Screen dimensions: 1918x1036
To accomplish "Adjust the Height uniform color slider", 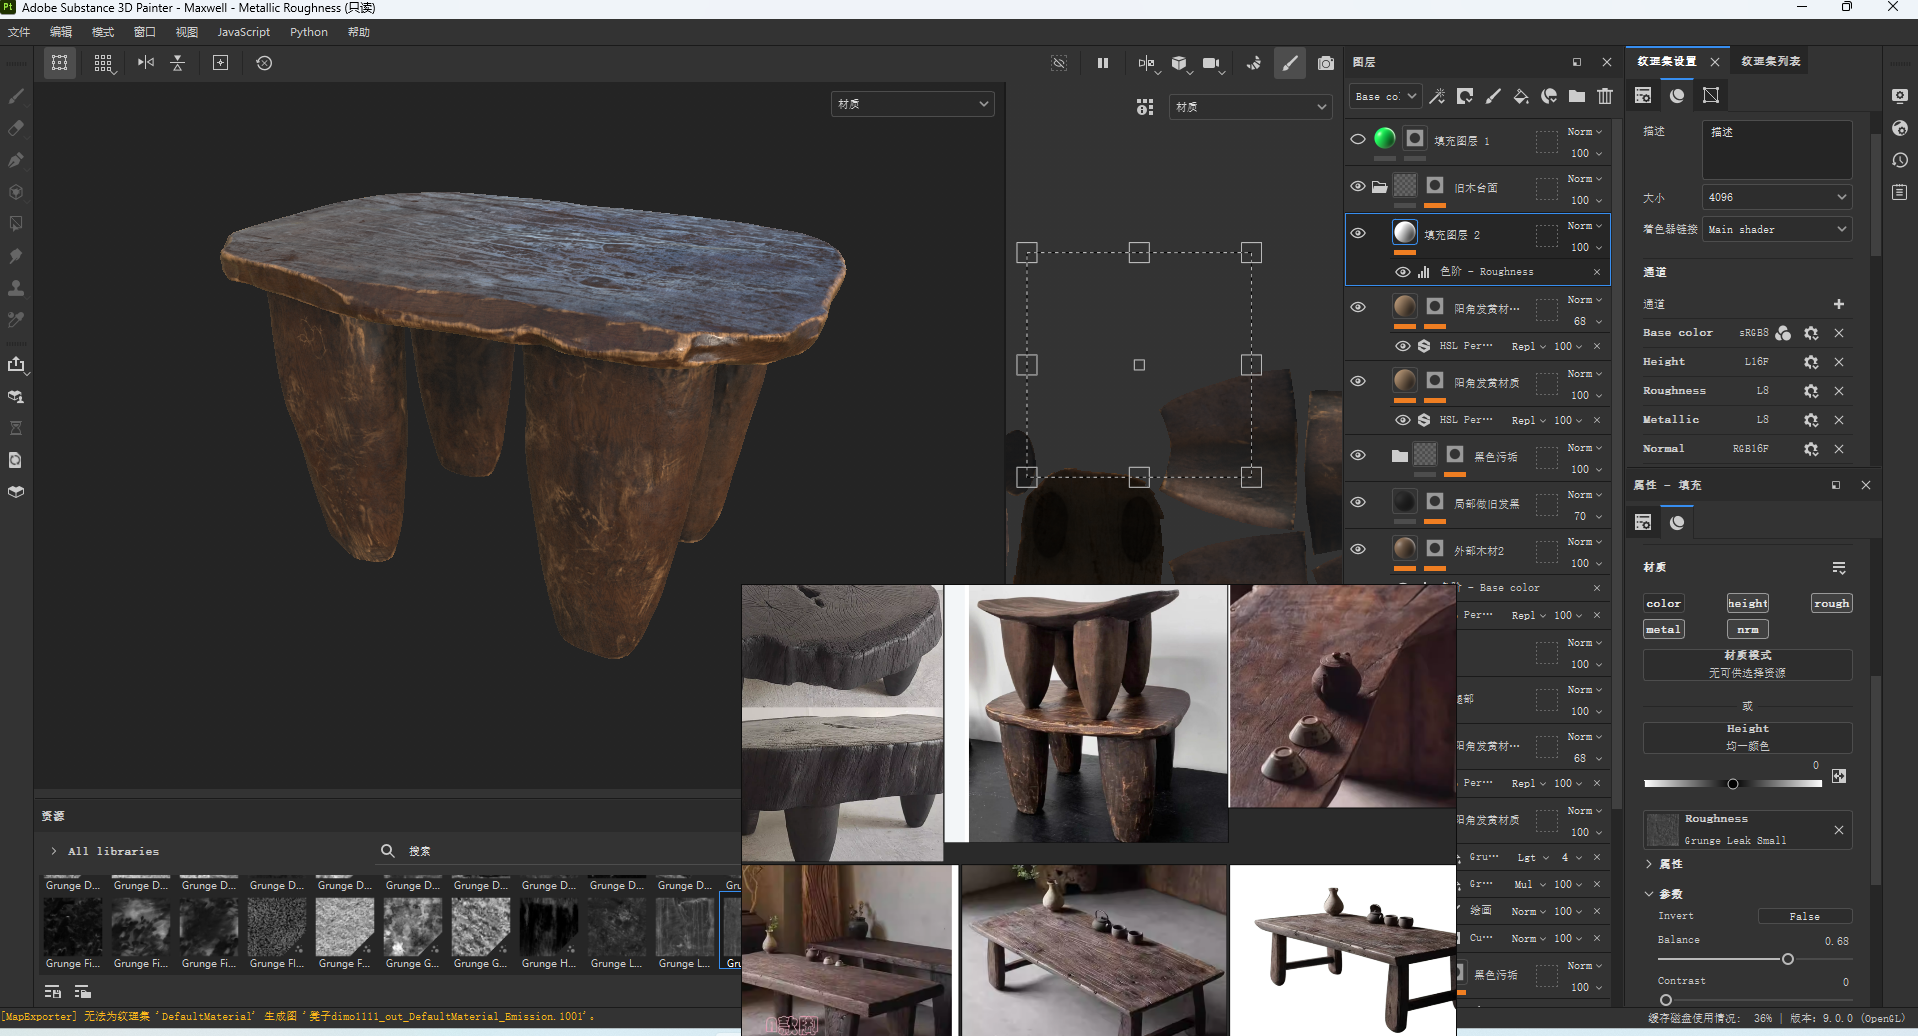I will pos(1733,784).
